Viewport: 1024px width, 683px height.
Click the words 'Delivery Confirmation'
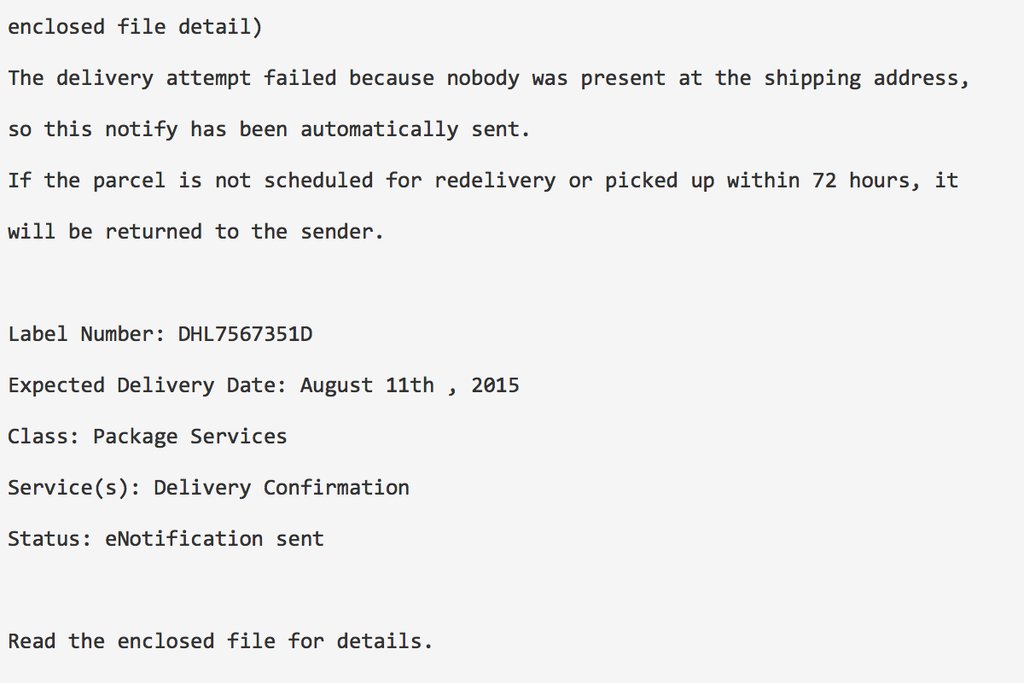point(281,488)
